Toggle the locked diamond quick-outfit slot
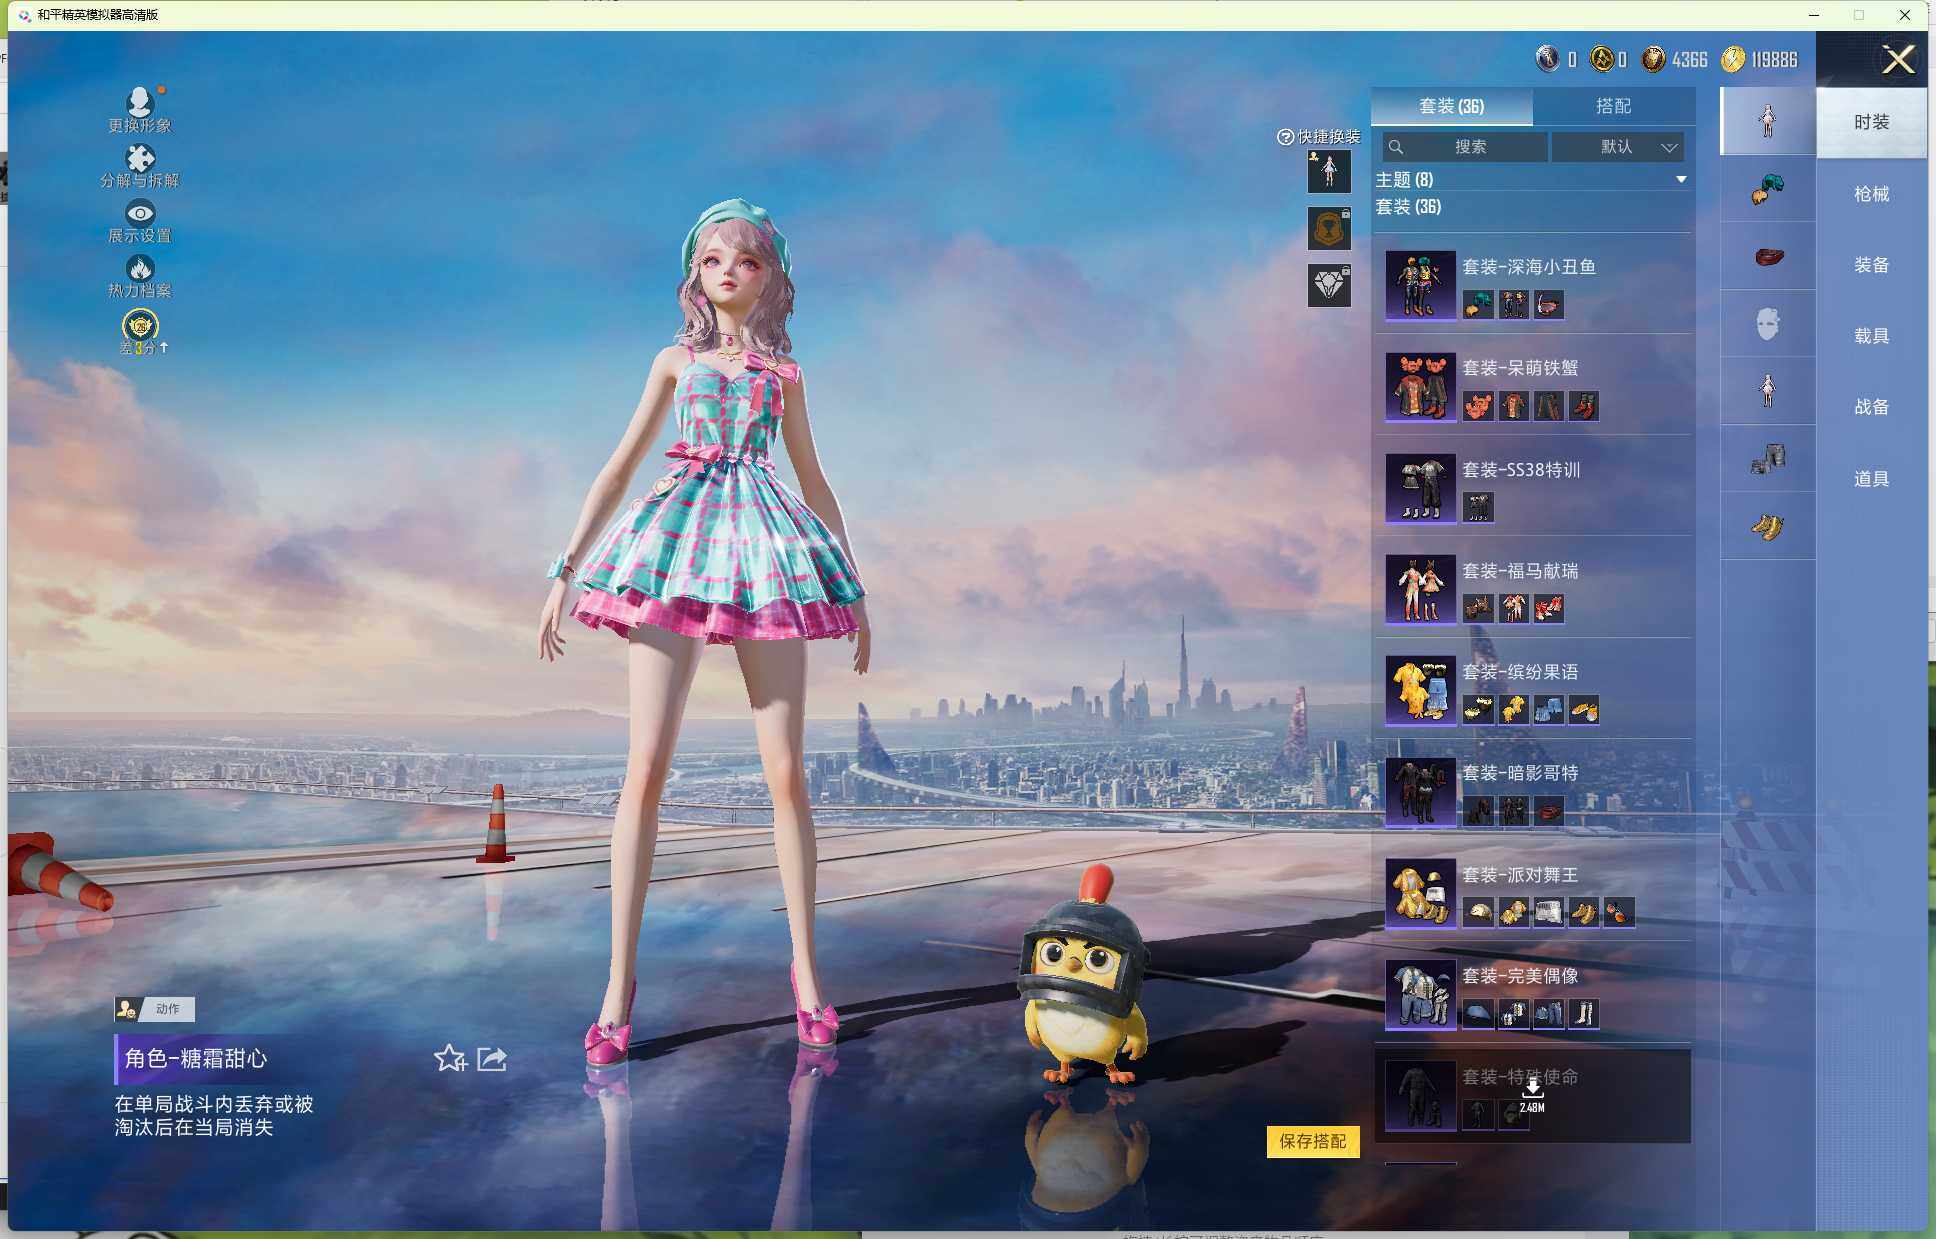The width and height of the screenshot is (1936, 1239). pyautogui.click(x=1329, y=286)
